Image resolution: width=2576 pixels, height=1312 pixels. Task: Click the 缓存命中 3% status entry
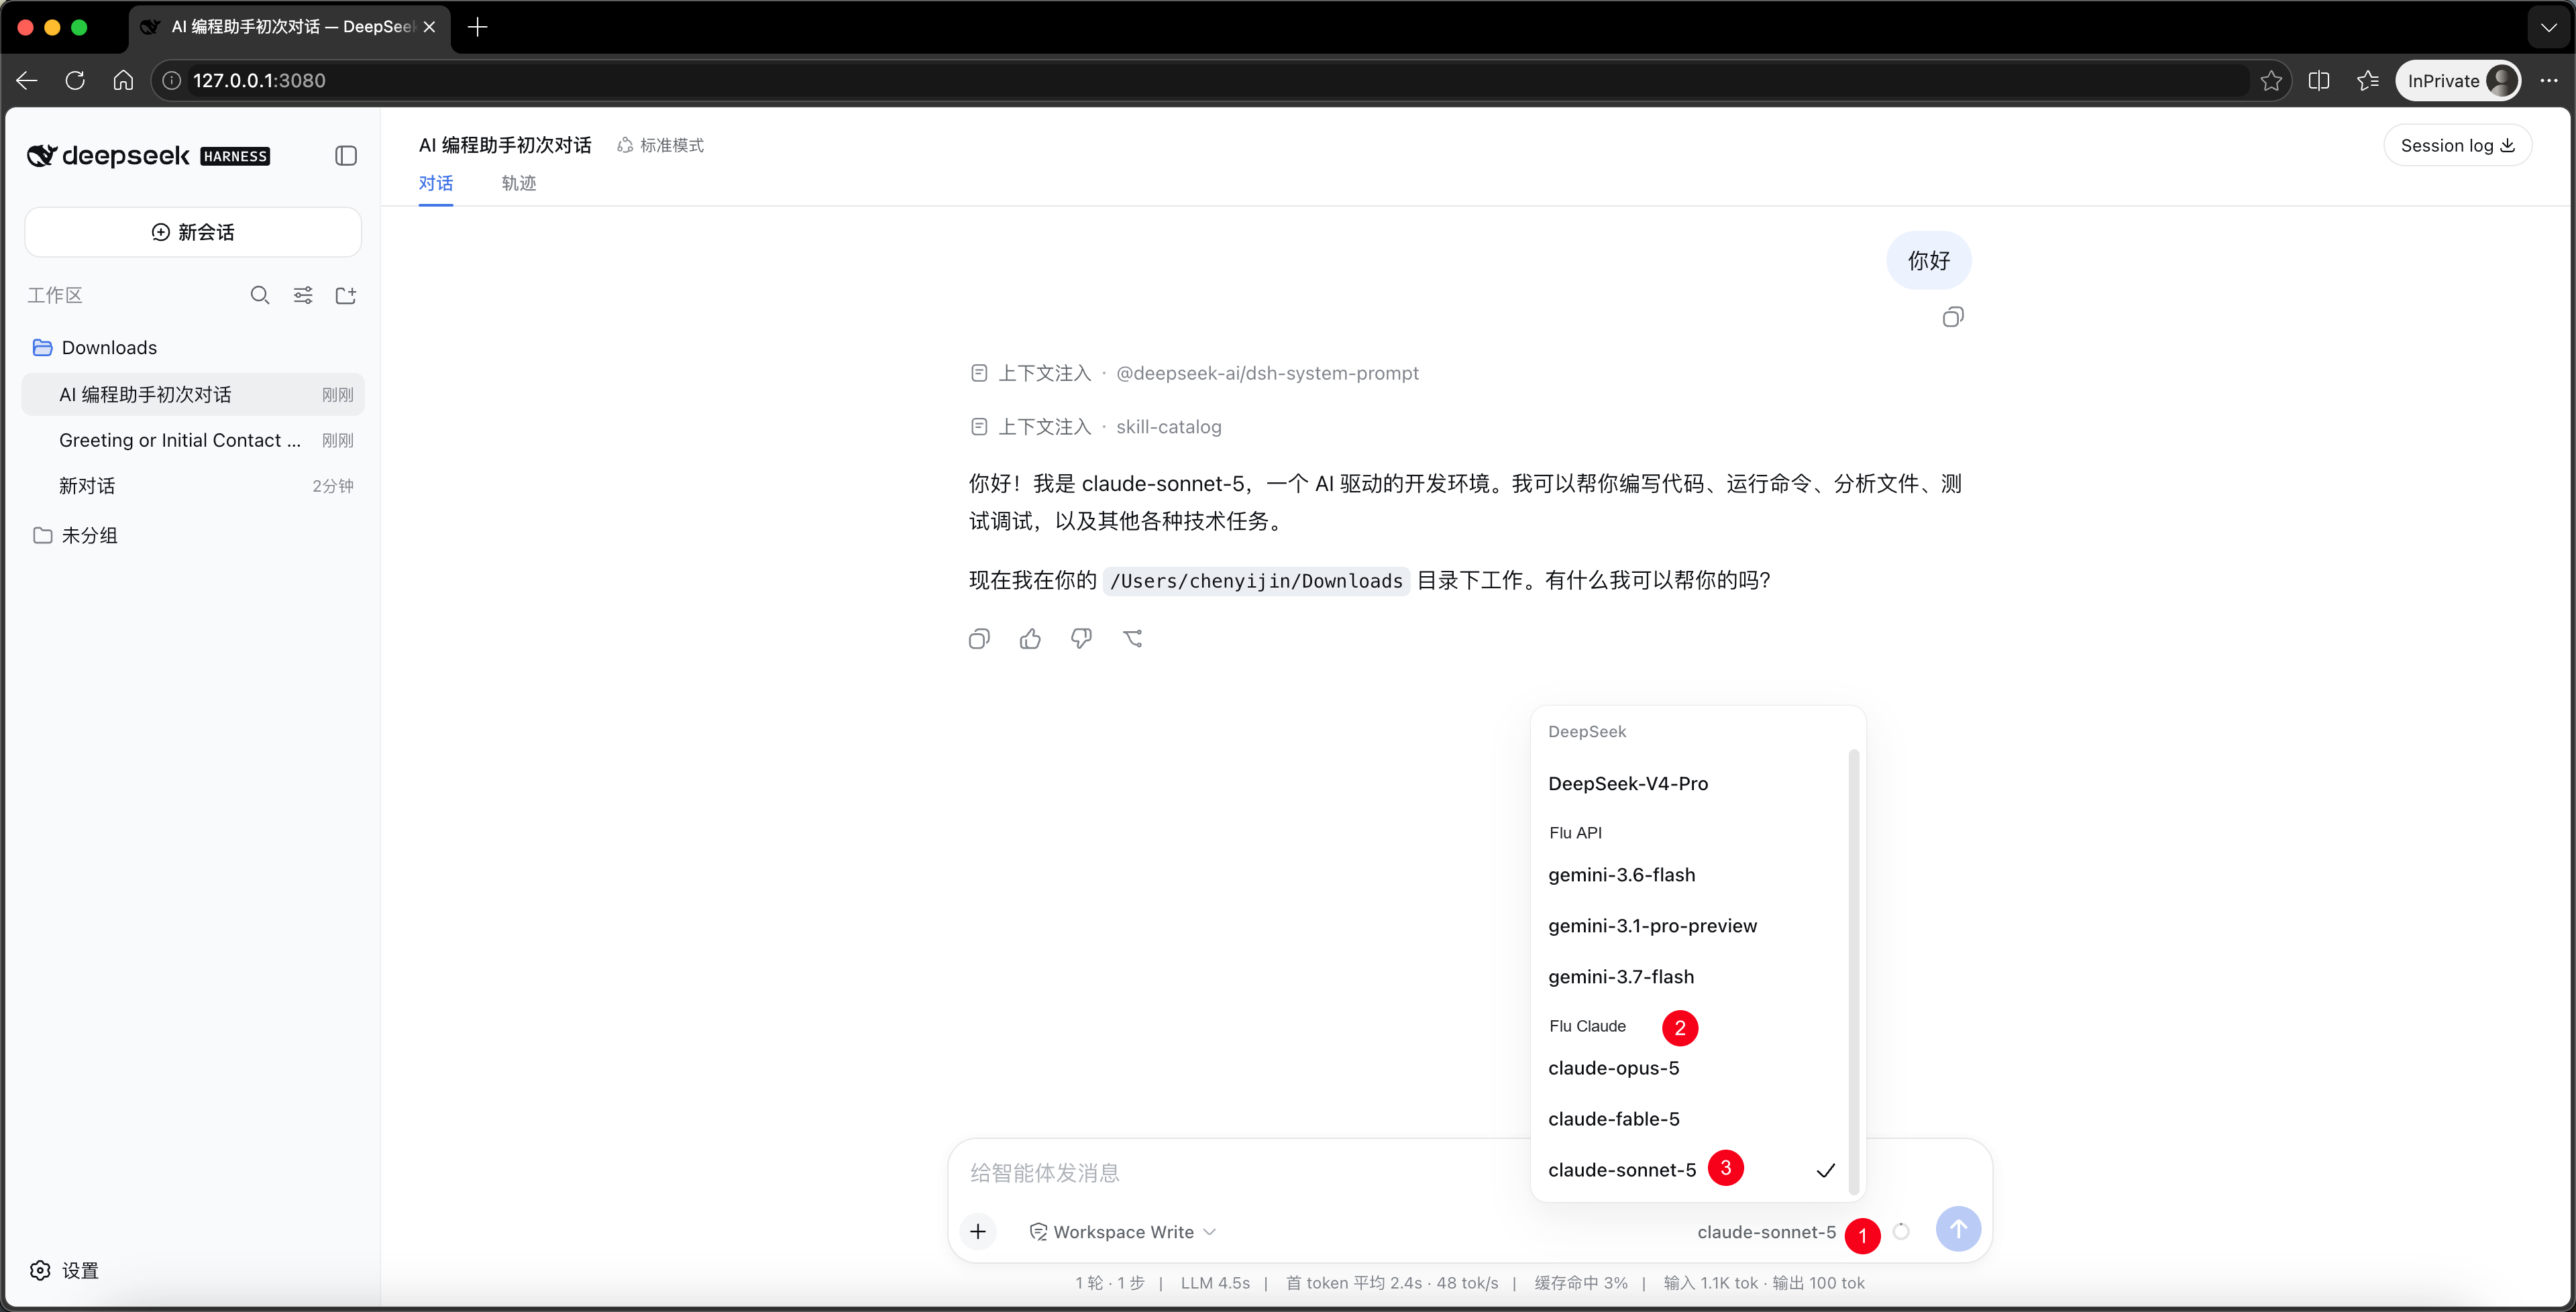click(1581, 1283)
